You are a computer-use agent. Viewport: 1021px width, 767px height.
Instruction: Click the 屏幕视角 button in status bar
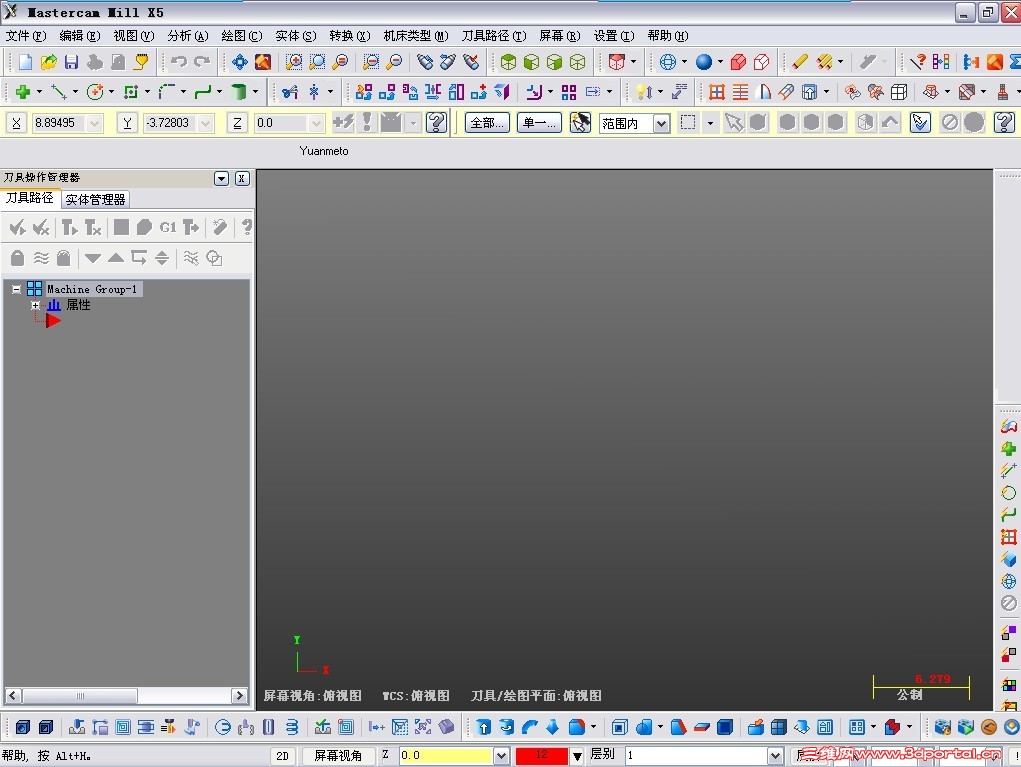pos(338,756)
